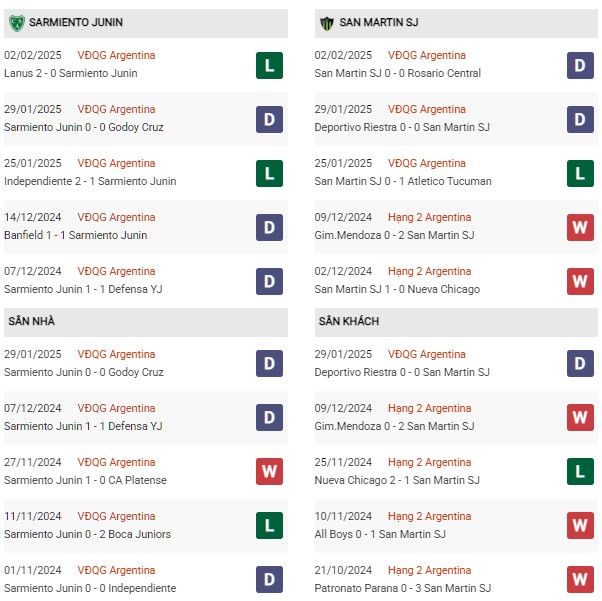The width and height of the screenshot is (602, 601).
Task: Open Banfield 1-1 Sarmiento Junin match result
Action: (76, 235)
